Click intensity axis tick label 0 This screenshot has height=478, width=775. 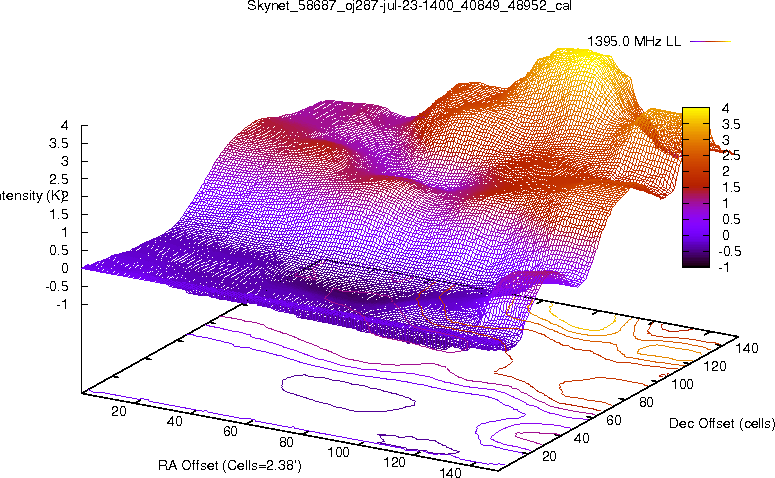coord(64,268)
